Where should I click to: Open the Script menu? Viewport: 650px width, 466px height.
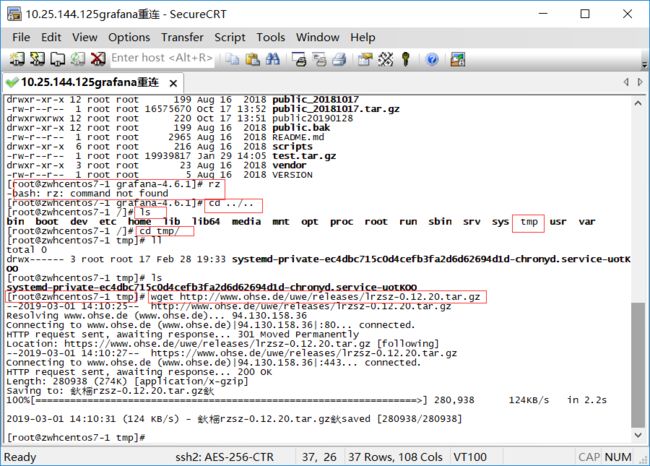230,37
